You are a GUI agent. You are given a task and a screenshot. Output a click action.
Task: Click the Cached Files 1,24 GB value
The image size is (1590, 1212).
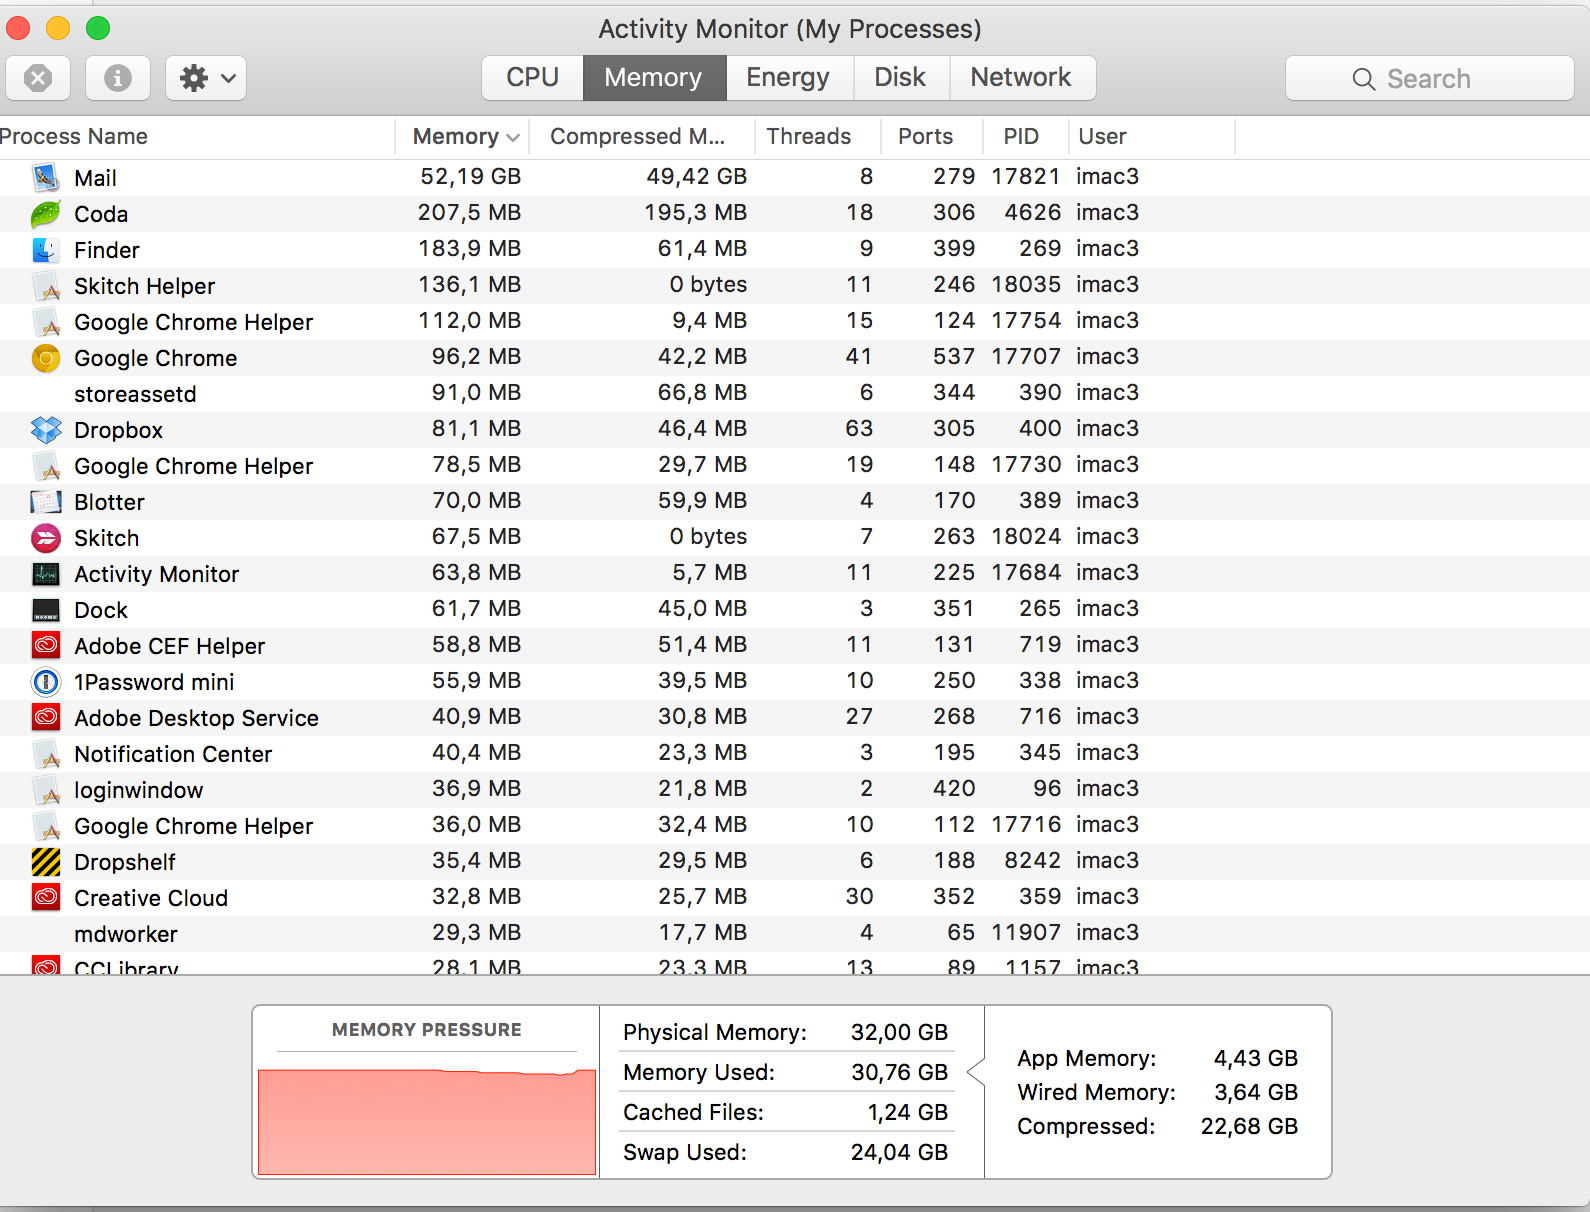[908, 1113]
